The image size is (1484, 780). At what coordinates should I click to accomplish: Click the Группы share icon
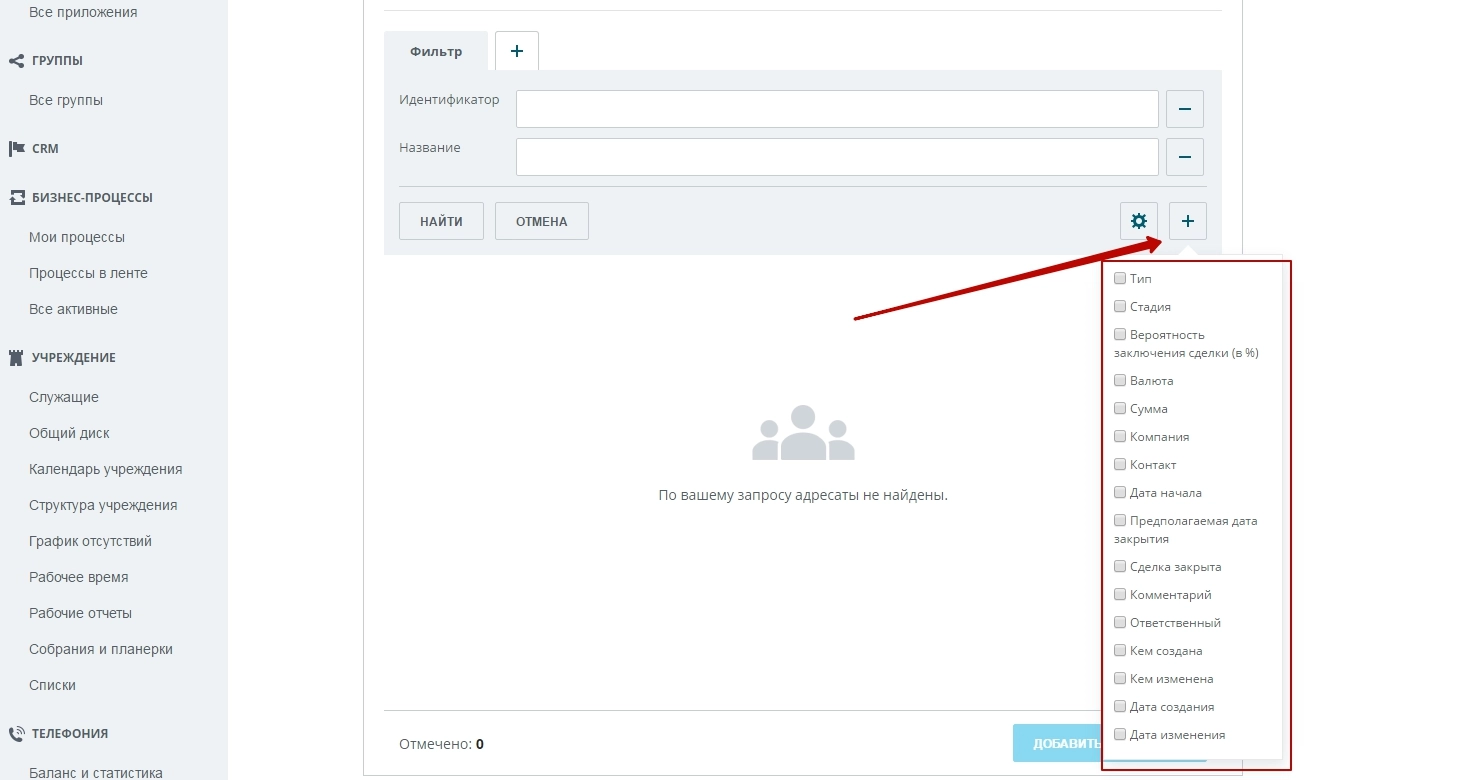pyautogui.click(x=16, y=61)
